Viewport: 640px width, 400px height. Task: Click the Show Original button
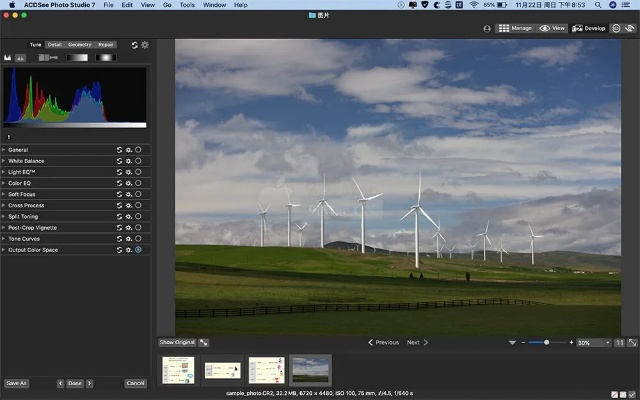click(x=176, y=342)
